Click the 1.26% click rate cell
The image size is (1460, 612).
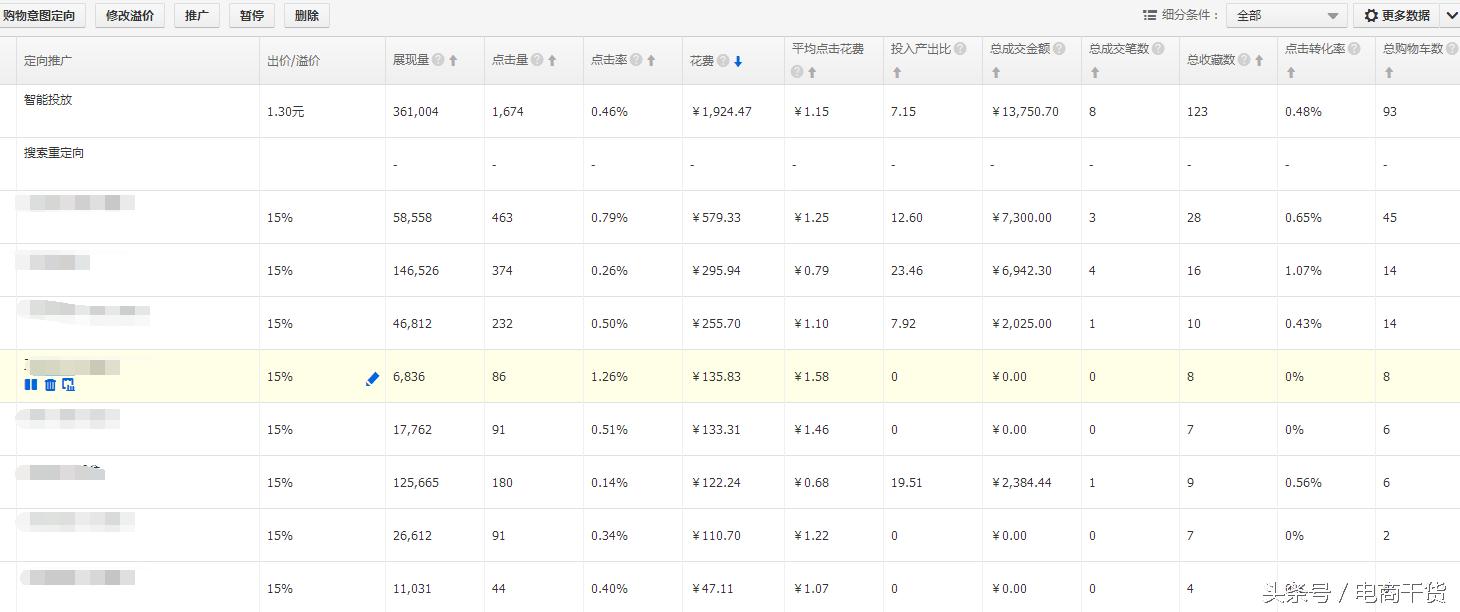pos(610,377)
